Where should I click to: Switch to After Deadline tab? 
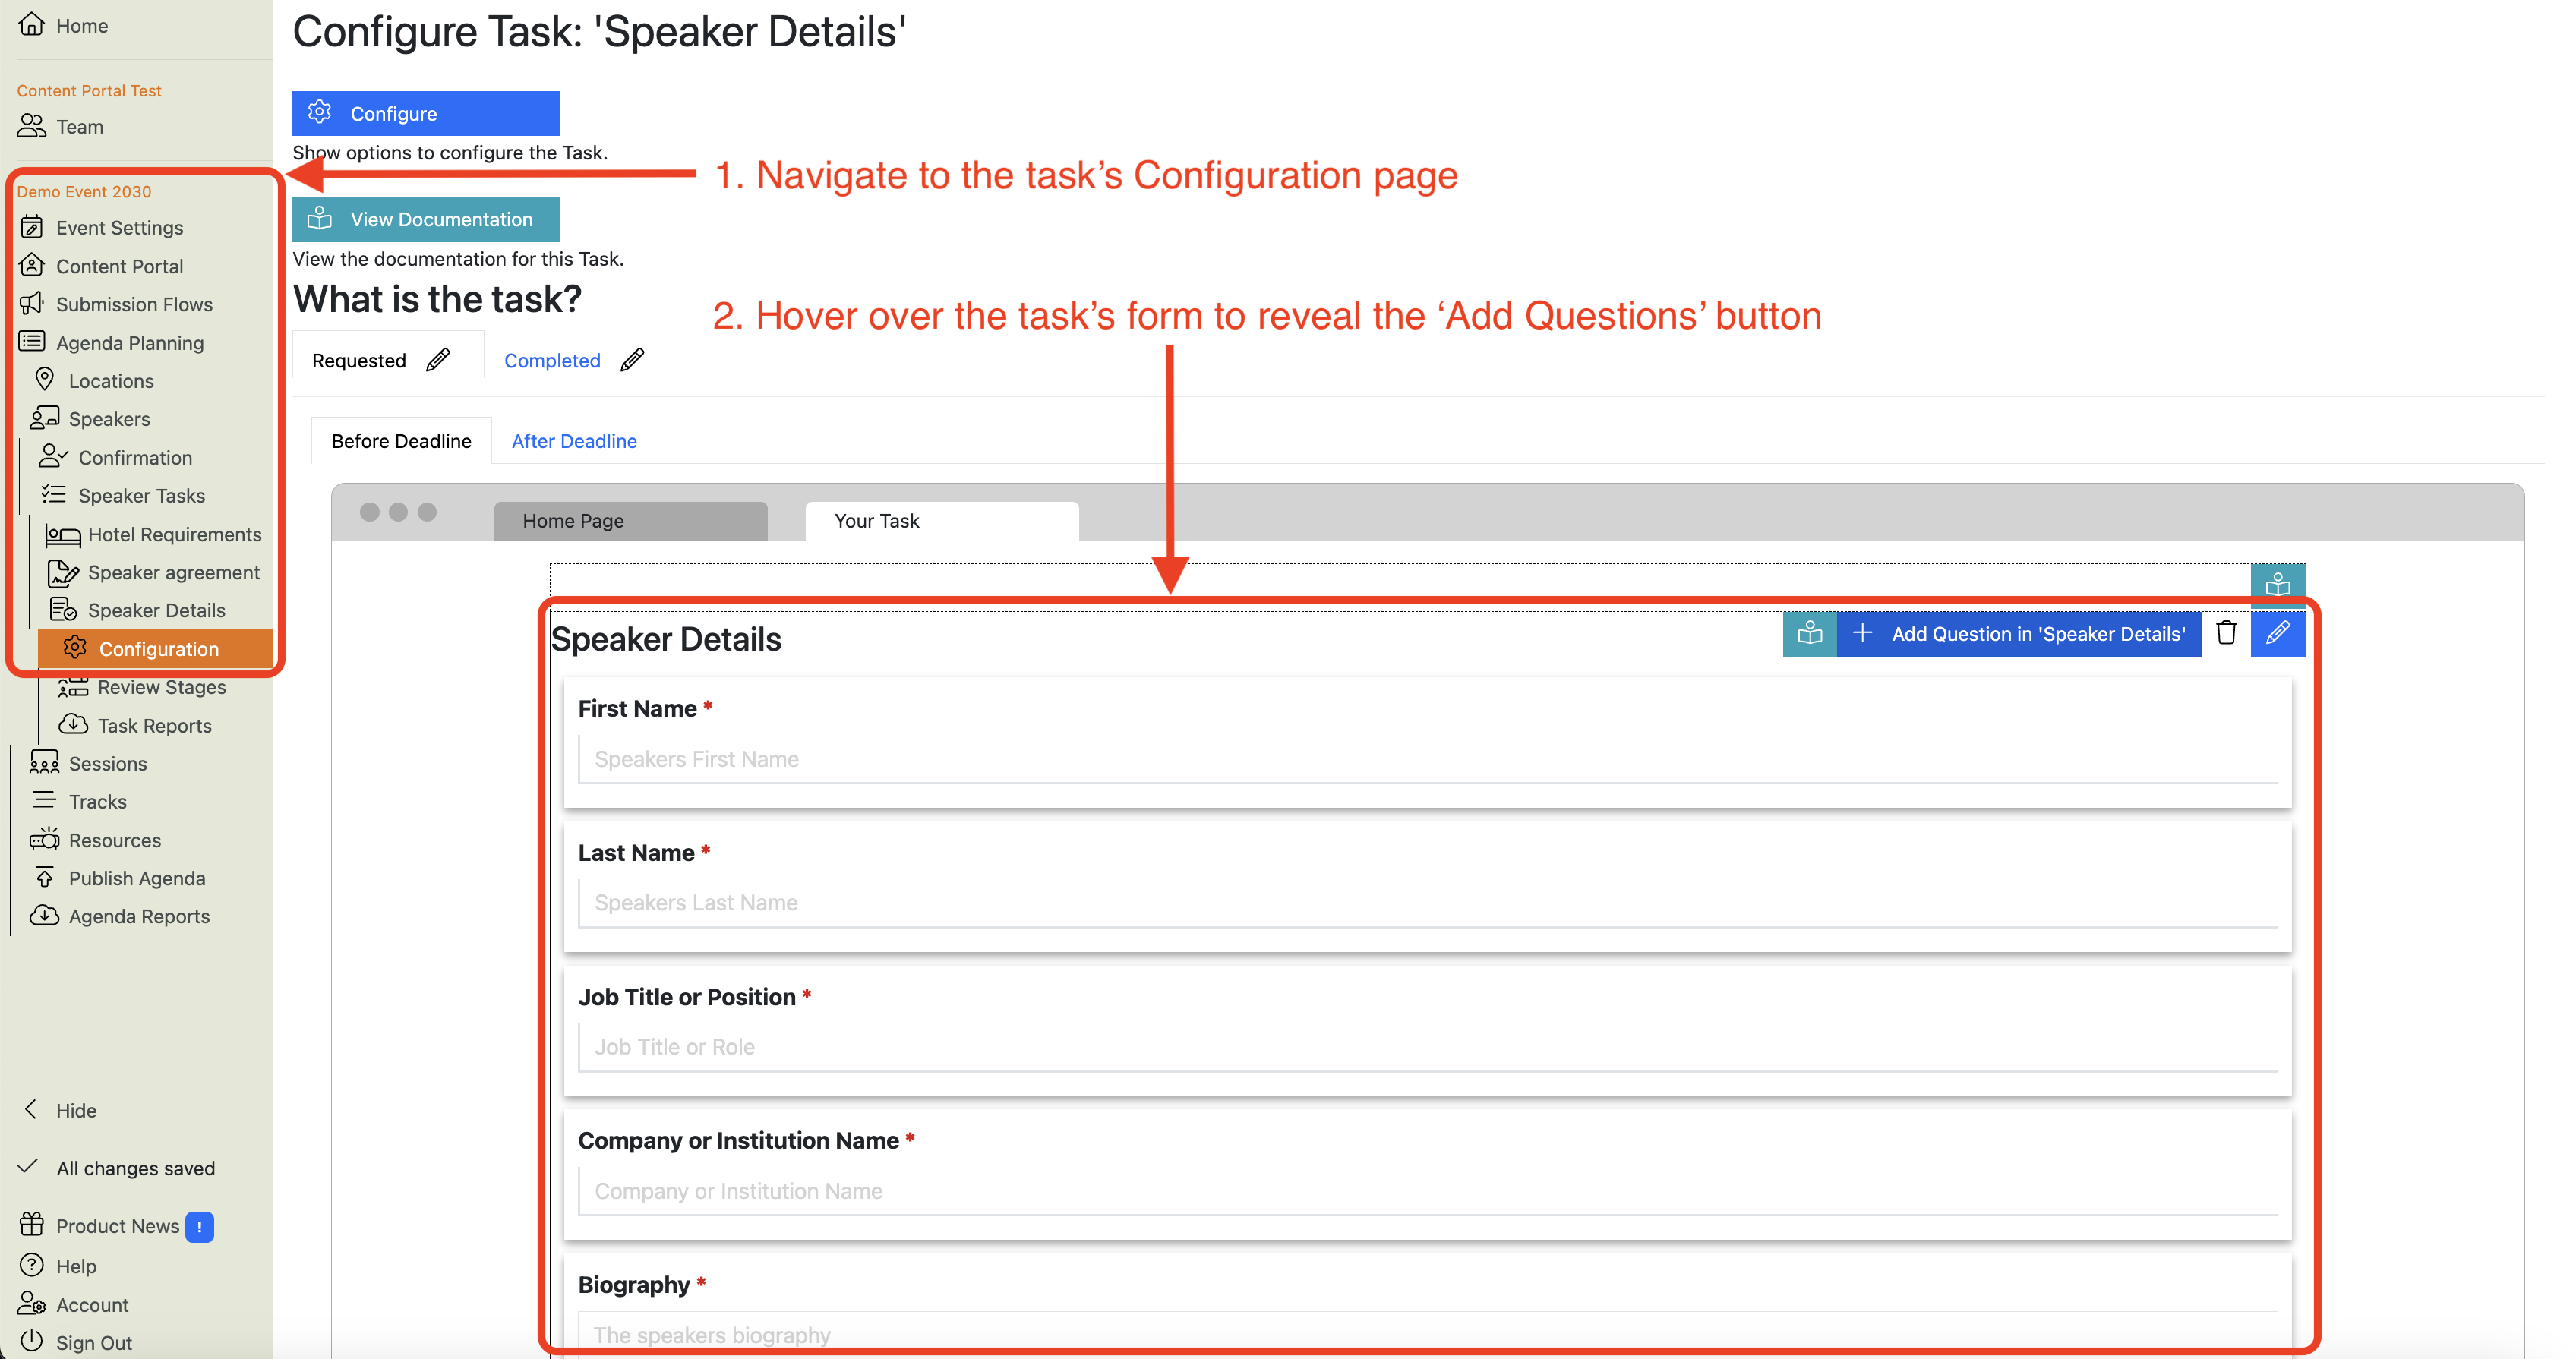574,441
